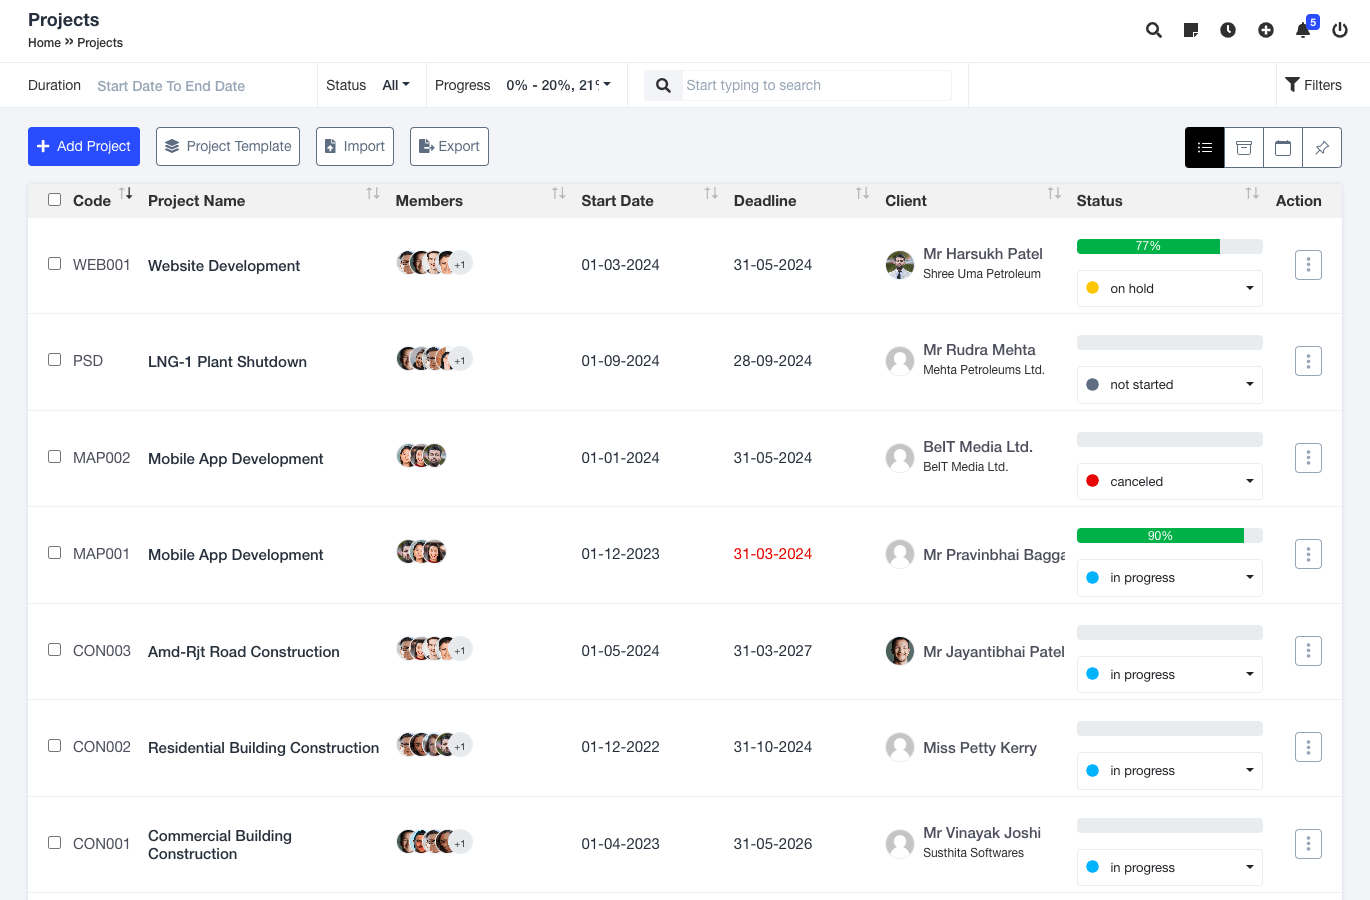
Task: Click the 90% progress bar for MAP001
Action: pos(1169,536)
